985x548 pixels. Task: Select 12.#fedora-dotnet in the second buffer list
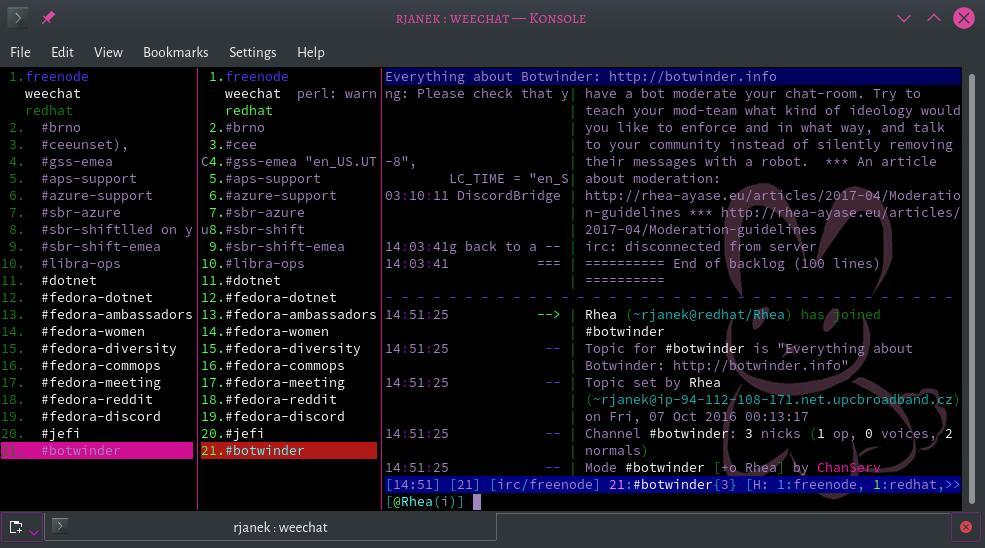click(x=269, y=297)
